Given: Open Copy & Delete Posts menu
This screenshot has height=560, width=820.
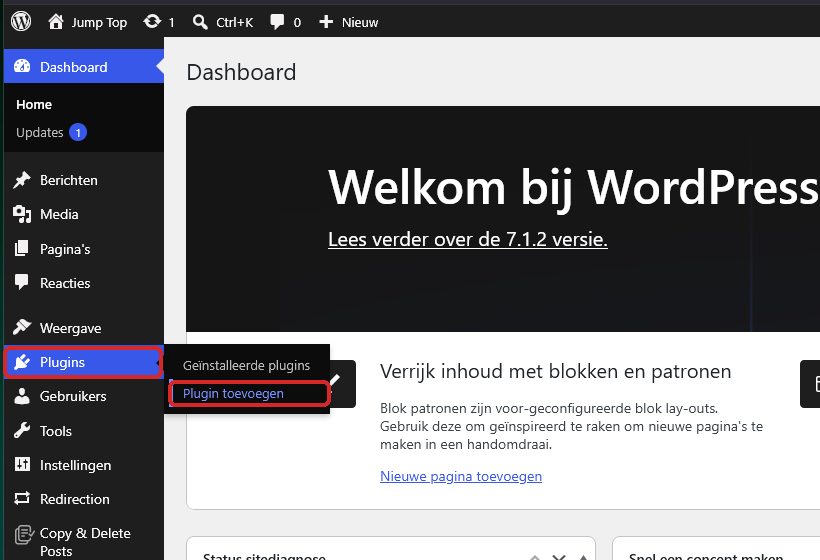Looking at the screenshot, I should [x=84, y=541].
